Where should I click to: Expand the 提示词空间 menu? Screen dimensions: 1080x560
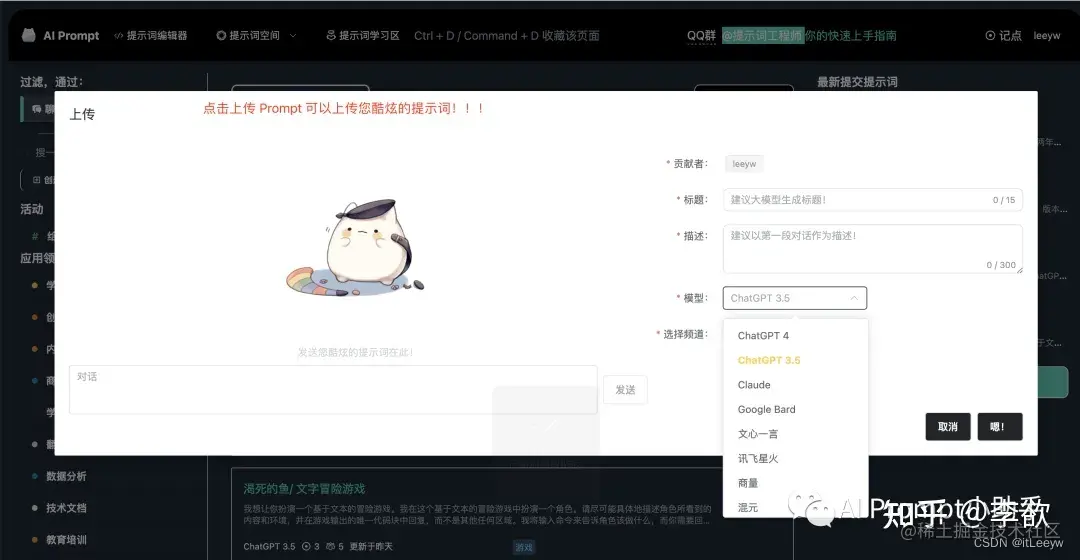tap(256, 35)
